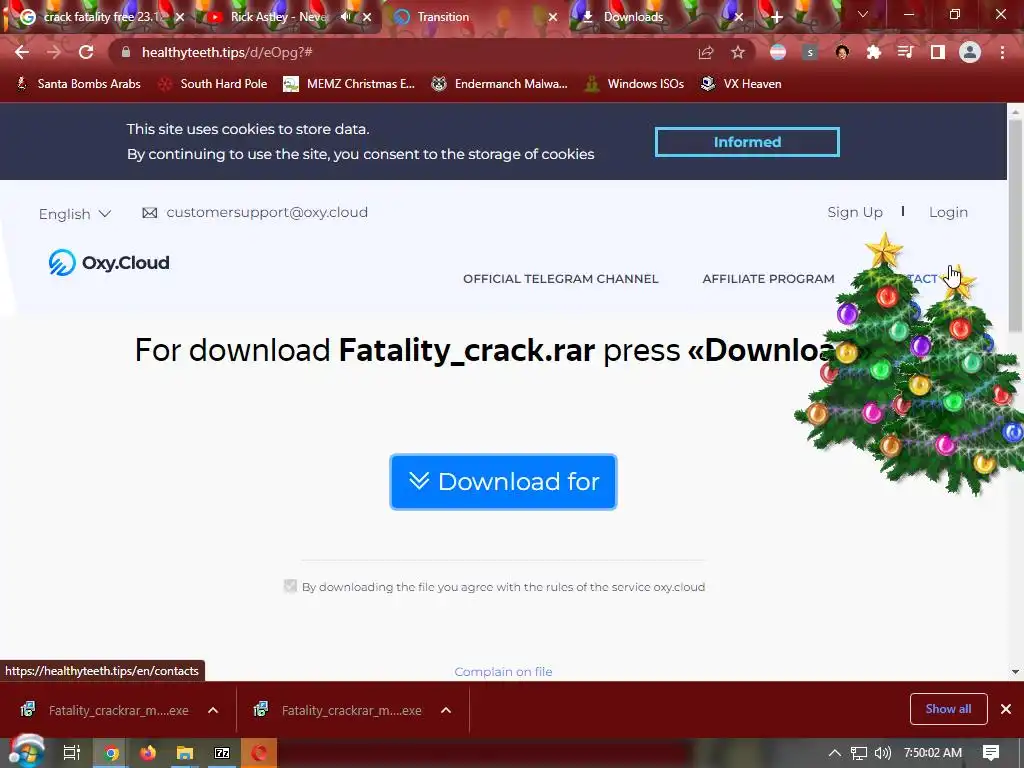Viewport: 1024px width, 768px height.
Task: Open a new browser tab with plus
Action: 776,17
